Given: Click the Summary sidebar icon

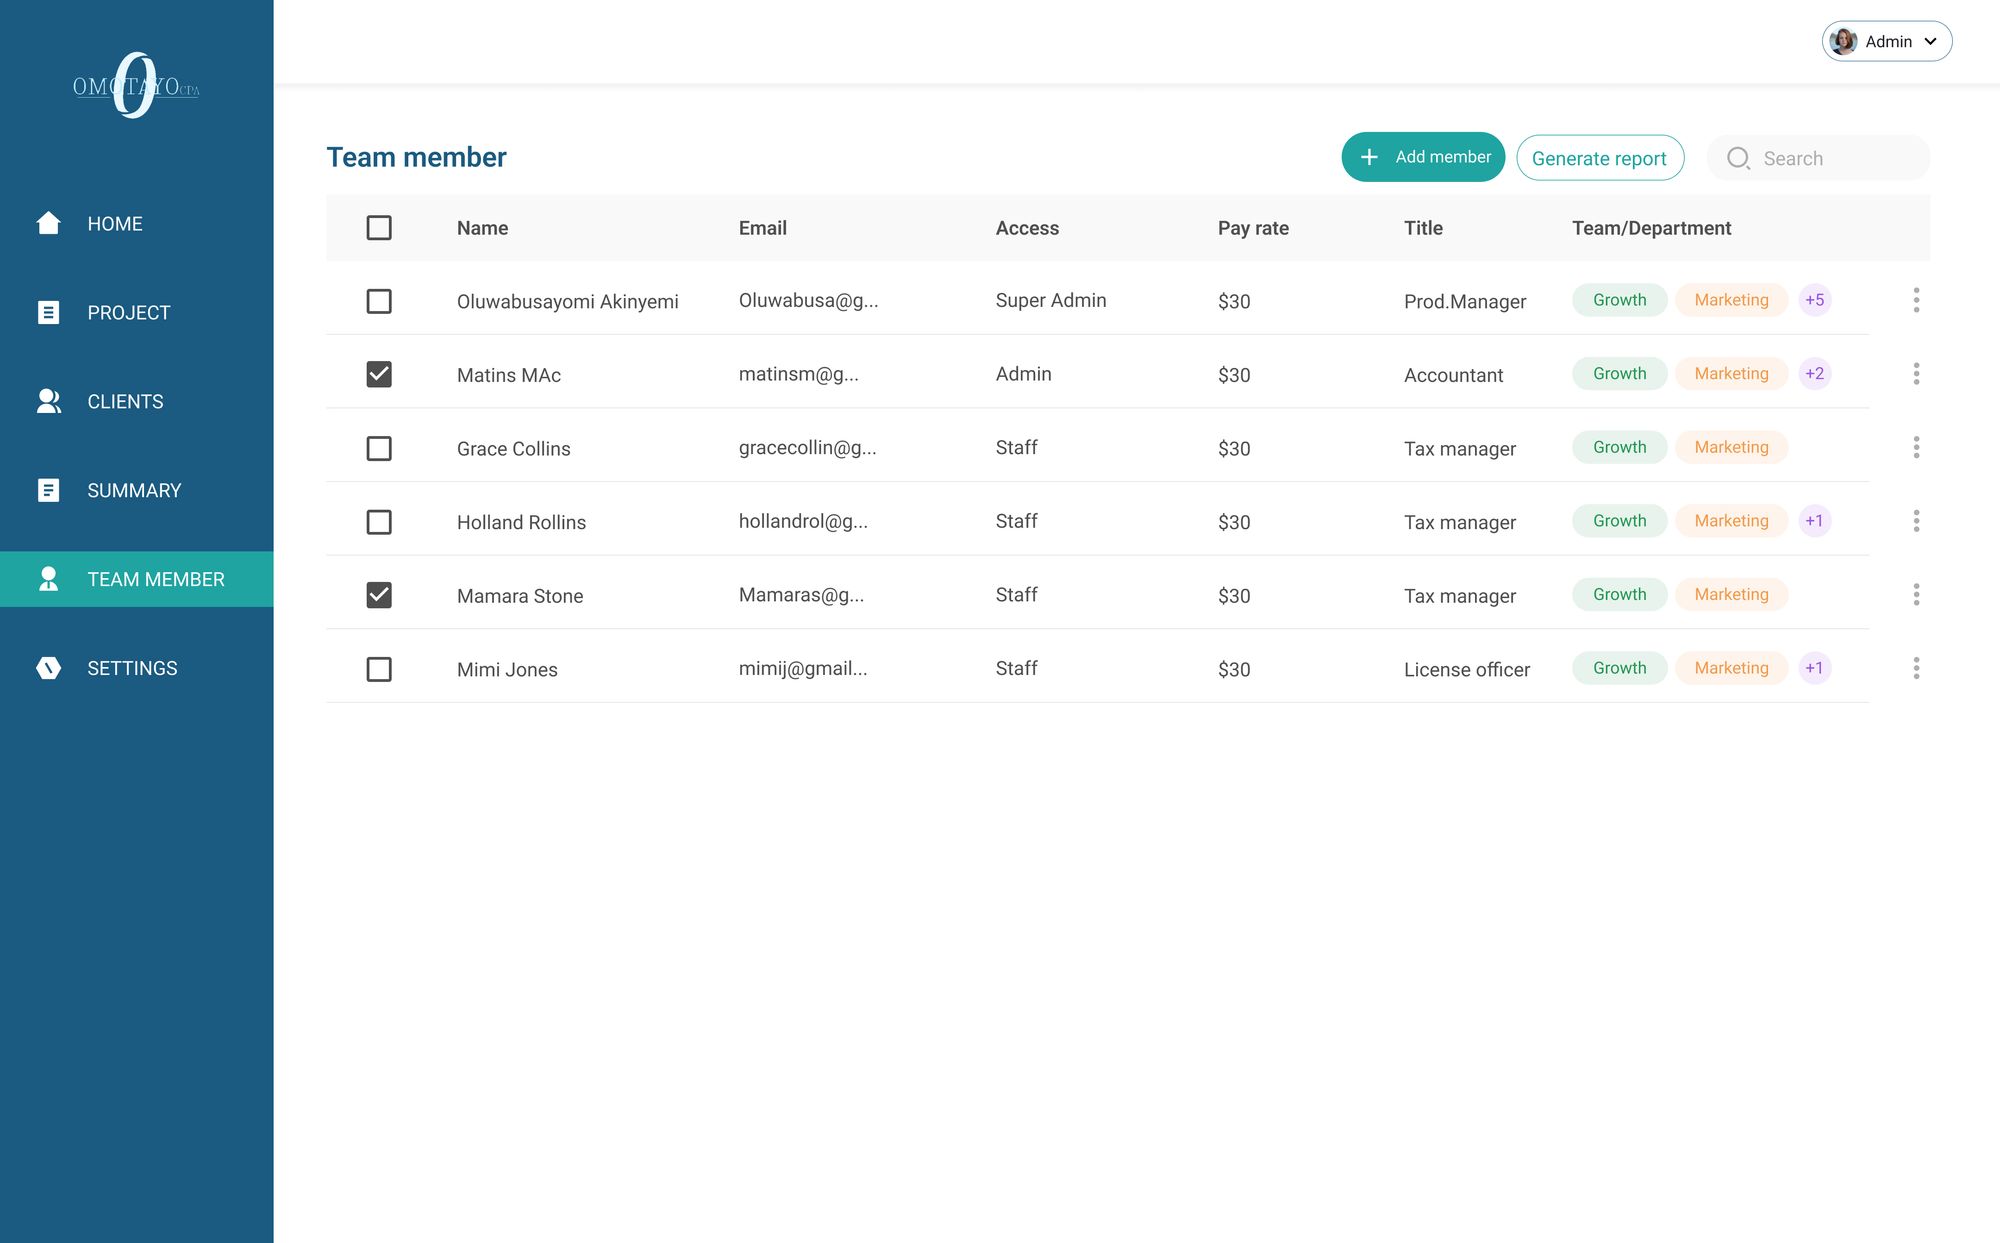Looking at the screenshot, I should click(48, 490).
